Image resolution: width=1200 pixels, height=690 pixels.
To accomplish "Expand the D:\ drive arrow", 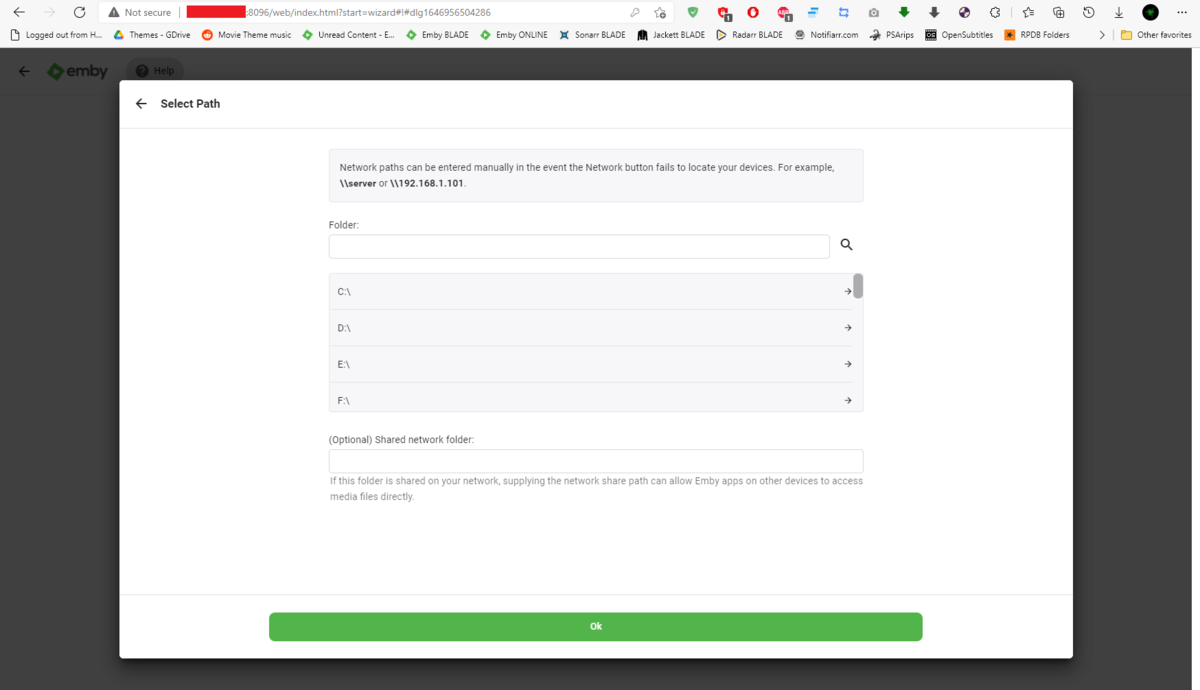I will [847, 328].
